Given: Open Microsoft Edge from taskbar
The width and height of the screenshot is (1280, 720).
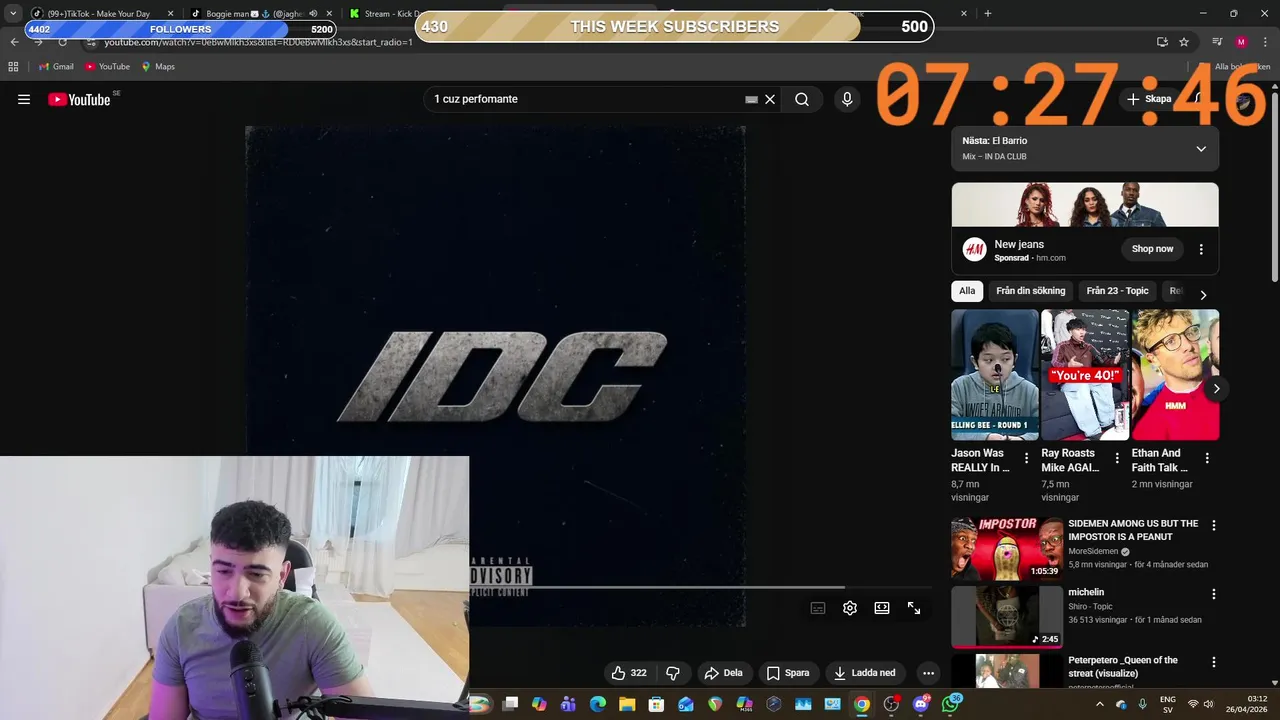Looking at the screenshot, I should click(x=598, y=704).
